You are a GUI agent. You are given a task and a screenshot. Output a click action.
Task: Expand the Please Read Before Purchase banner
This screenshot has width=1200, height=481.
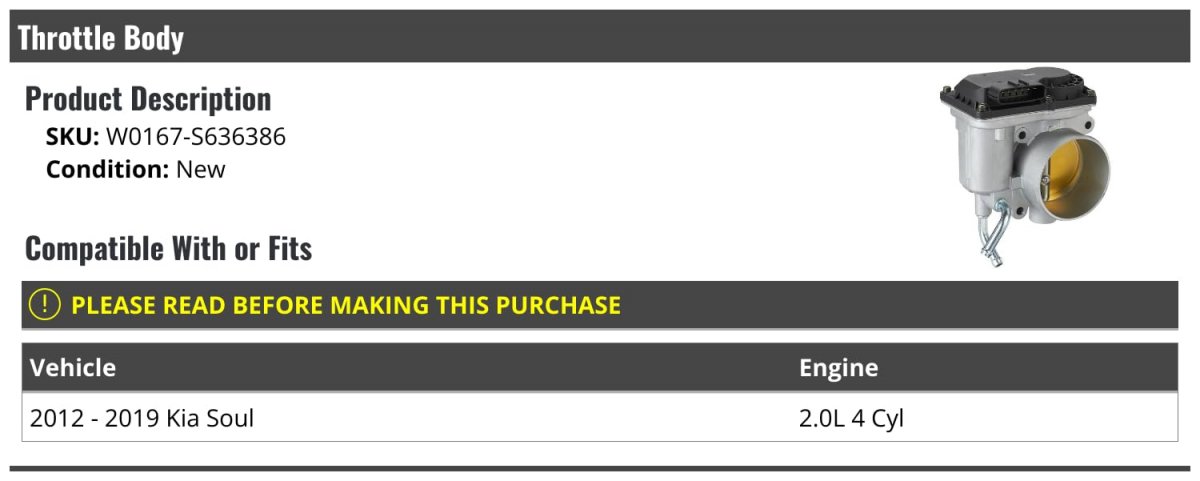click(x=600, y=305)
